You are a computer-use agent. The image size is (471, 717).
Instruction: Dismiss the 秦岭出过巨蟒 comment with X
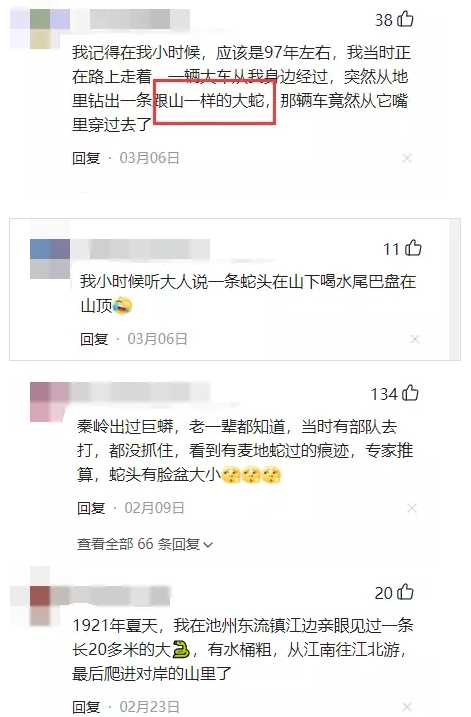412,508
